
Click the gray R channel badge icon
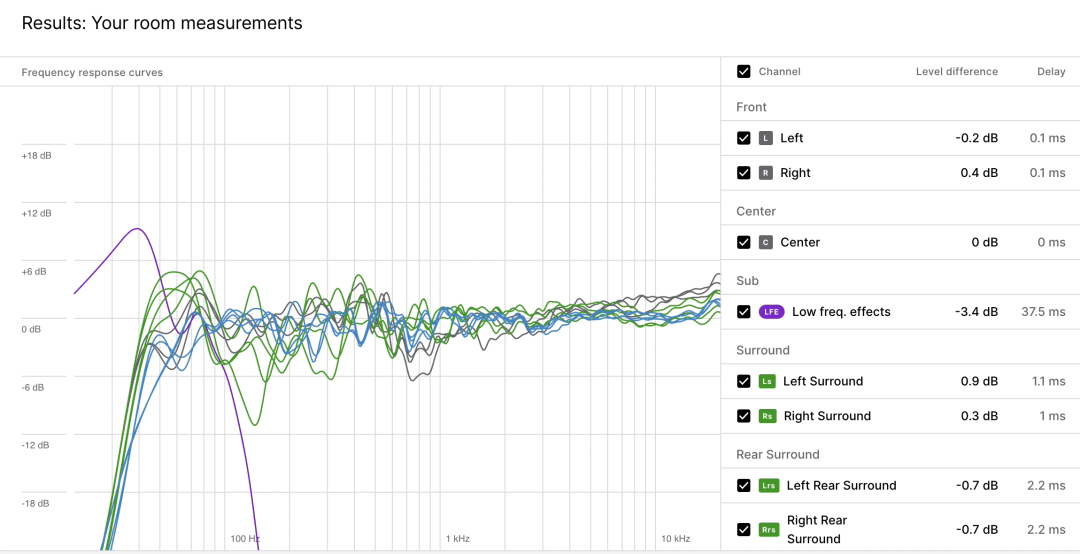coord(765,172)
